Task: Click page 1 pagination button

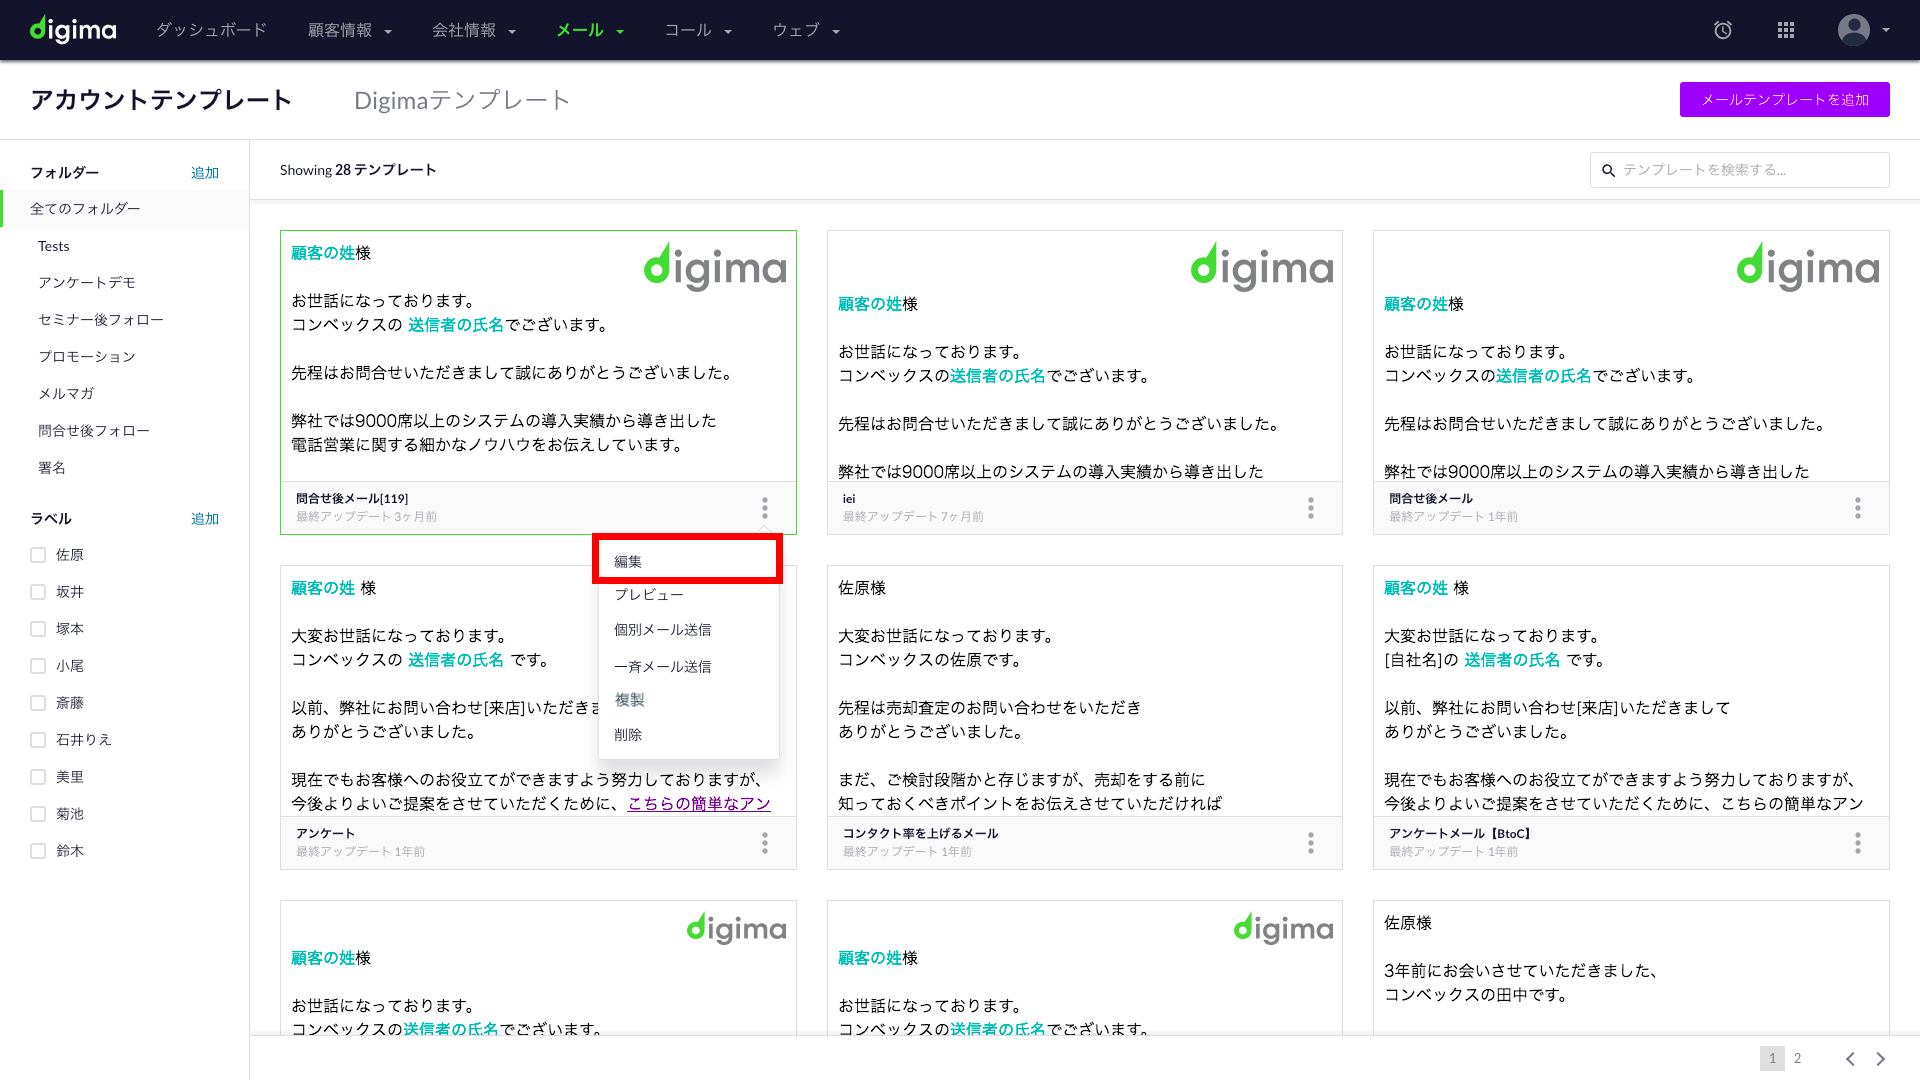Action: 1772,1058
